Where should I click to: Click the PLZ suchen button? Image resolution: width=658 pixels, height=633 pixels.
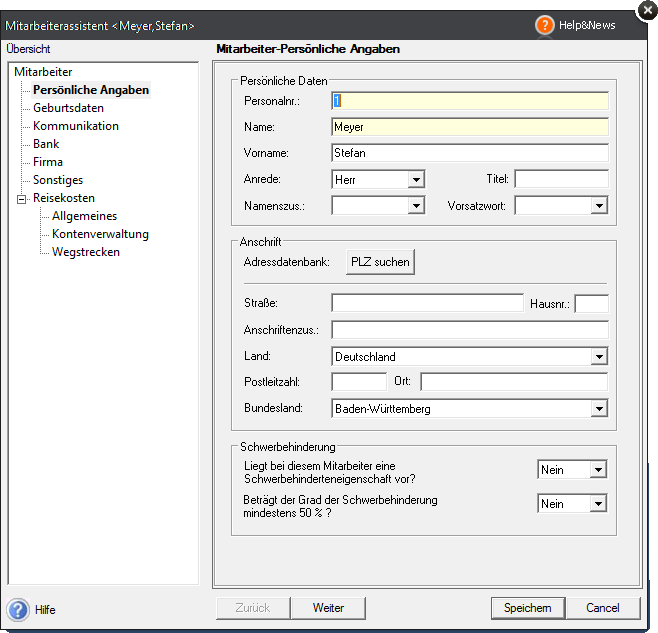pyautogui.click(x=380, y=262)
